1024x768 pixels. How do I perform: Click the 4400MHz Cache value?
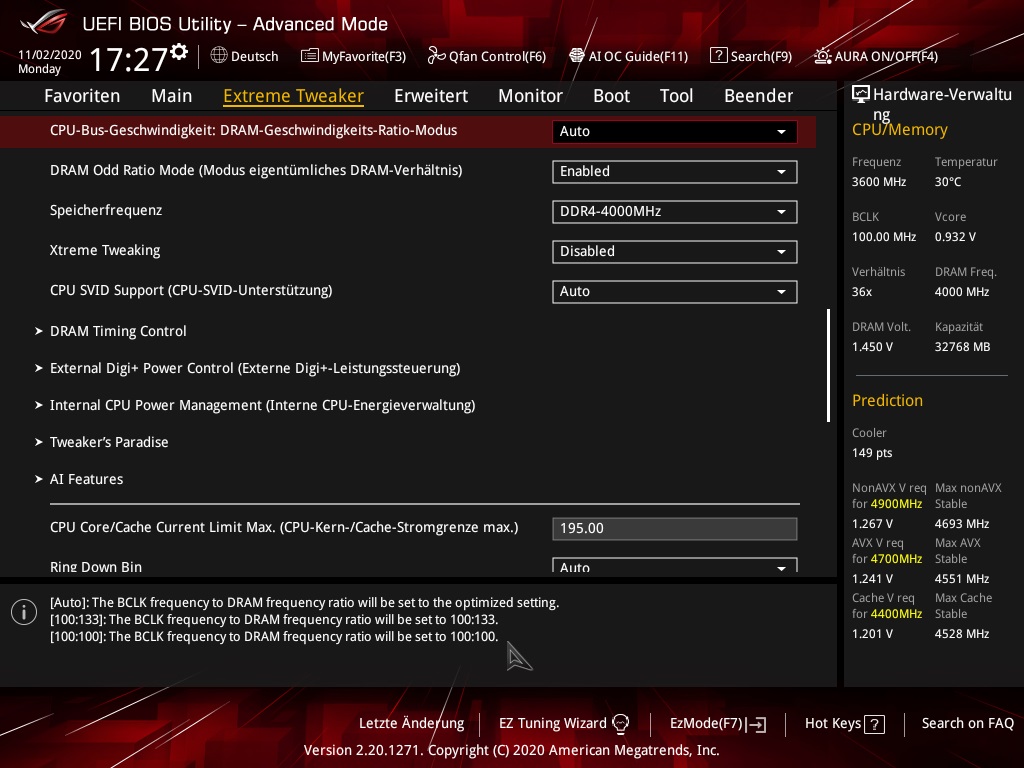point(896,614)
